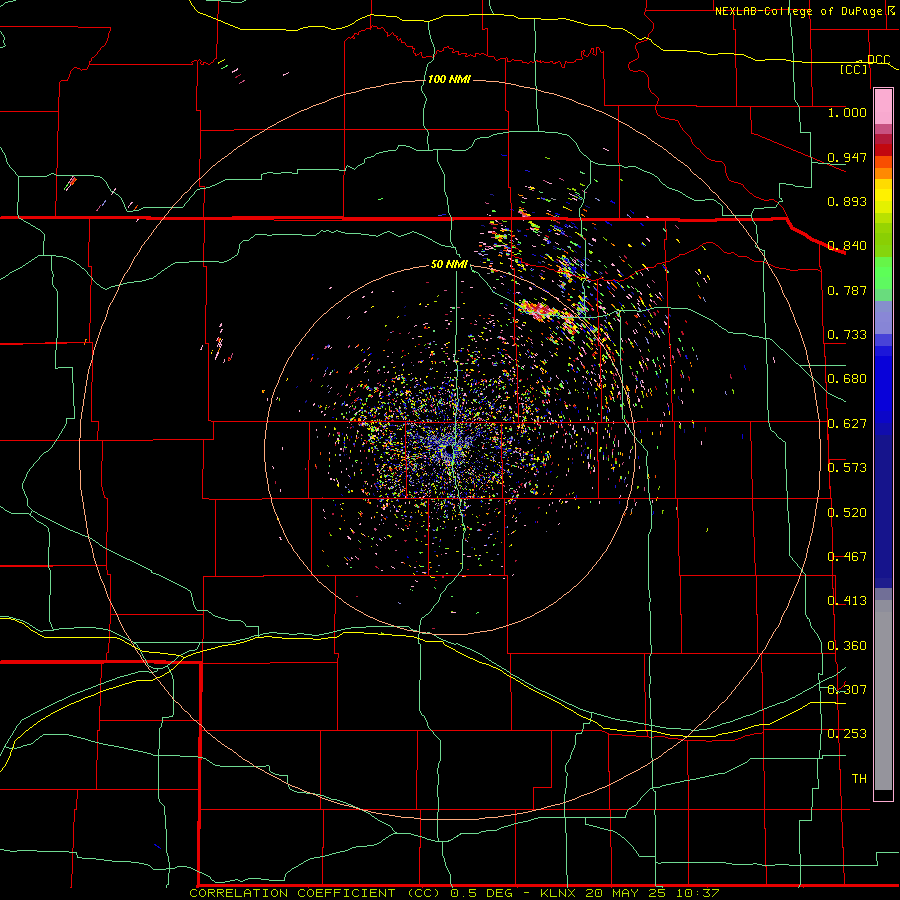Click the 0.413 legend label
Viewport: 900px width, 900px height.
(x=847, y=601)
